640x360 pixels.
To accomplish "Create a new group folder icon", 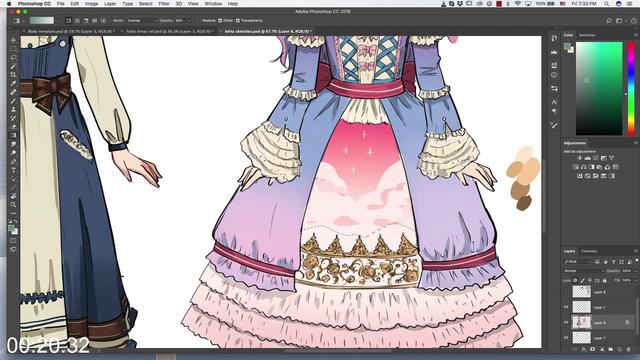I will point(611,349).
